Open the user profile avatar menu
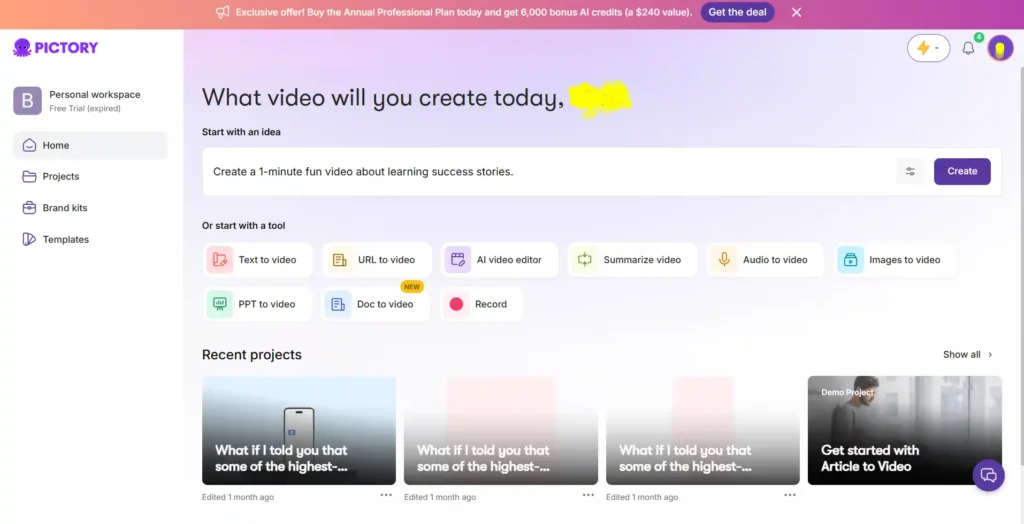 point(1000,48)
